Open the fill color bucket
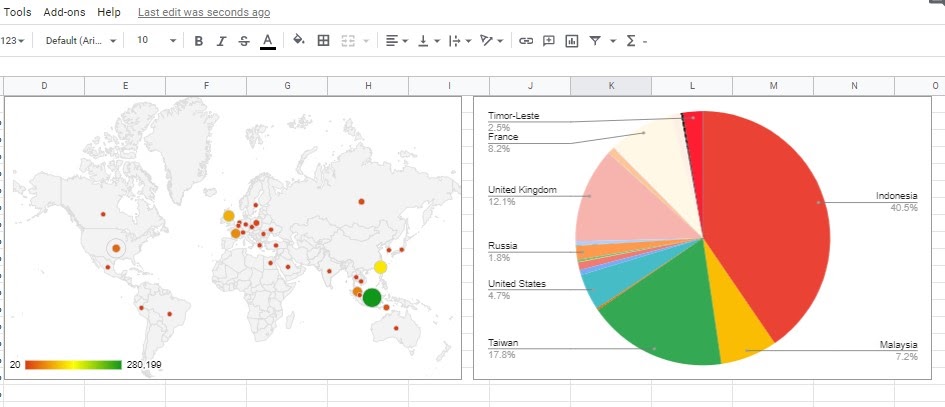This screenshot has width=945, height=407. 299,40
